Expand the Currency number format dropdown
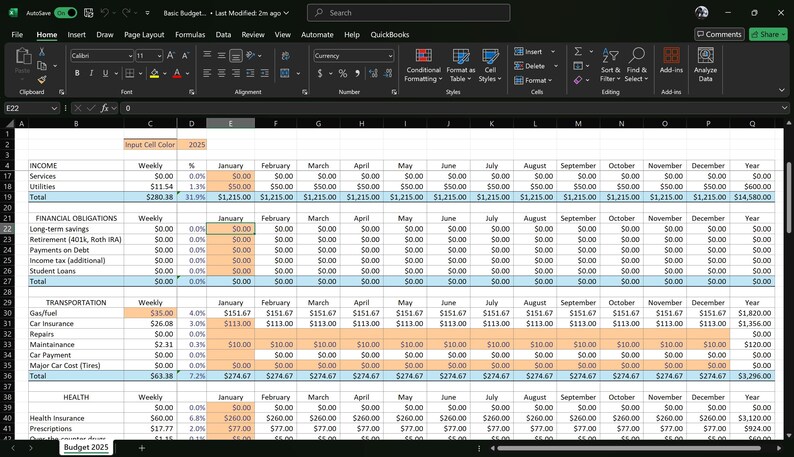The width and height of the screenshot is (794, 457). click(390, 56)
